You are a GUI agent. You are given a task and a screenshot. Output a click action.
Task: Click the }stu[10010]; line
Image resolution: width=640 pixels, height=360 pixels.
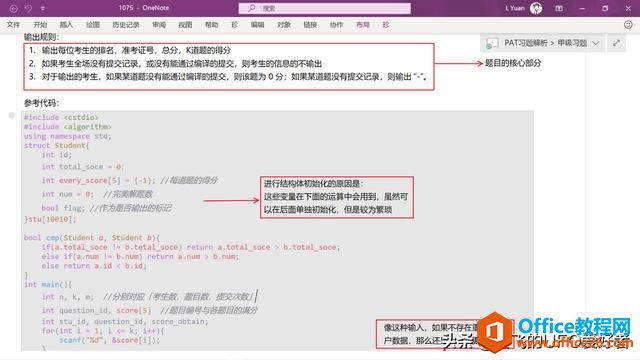tap(50, 219)
